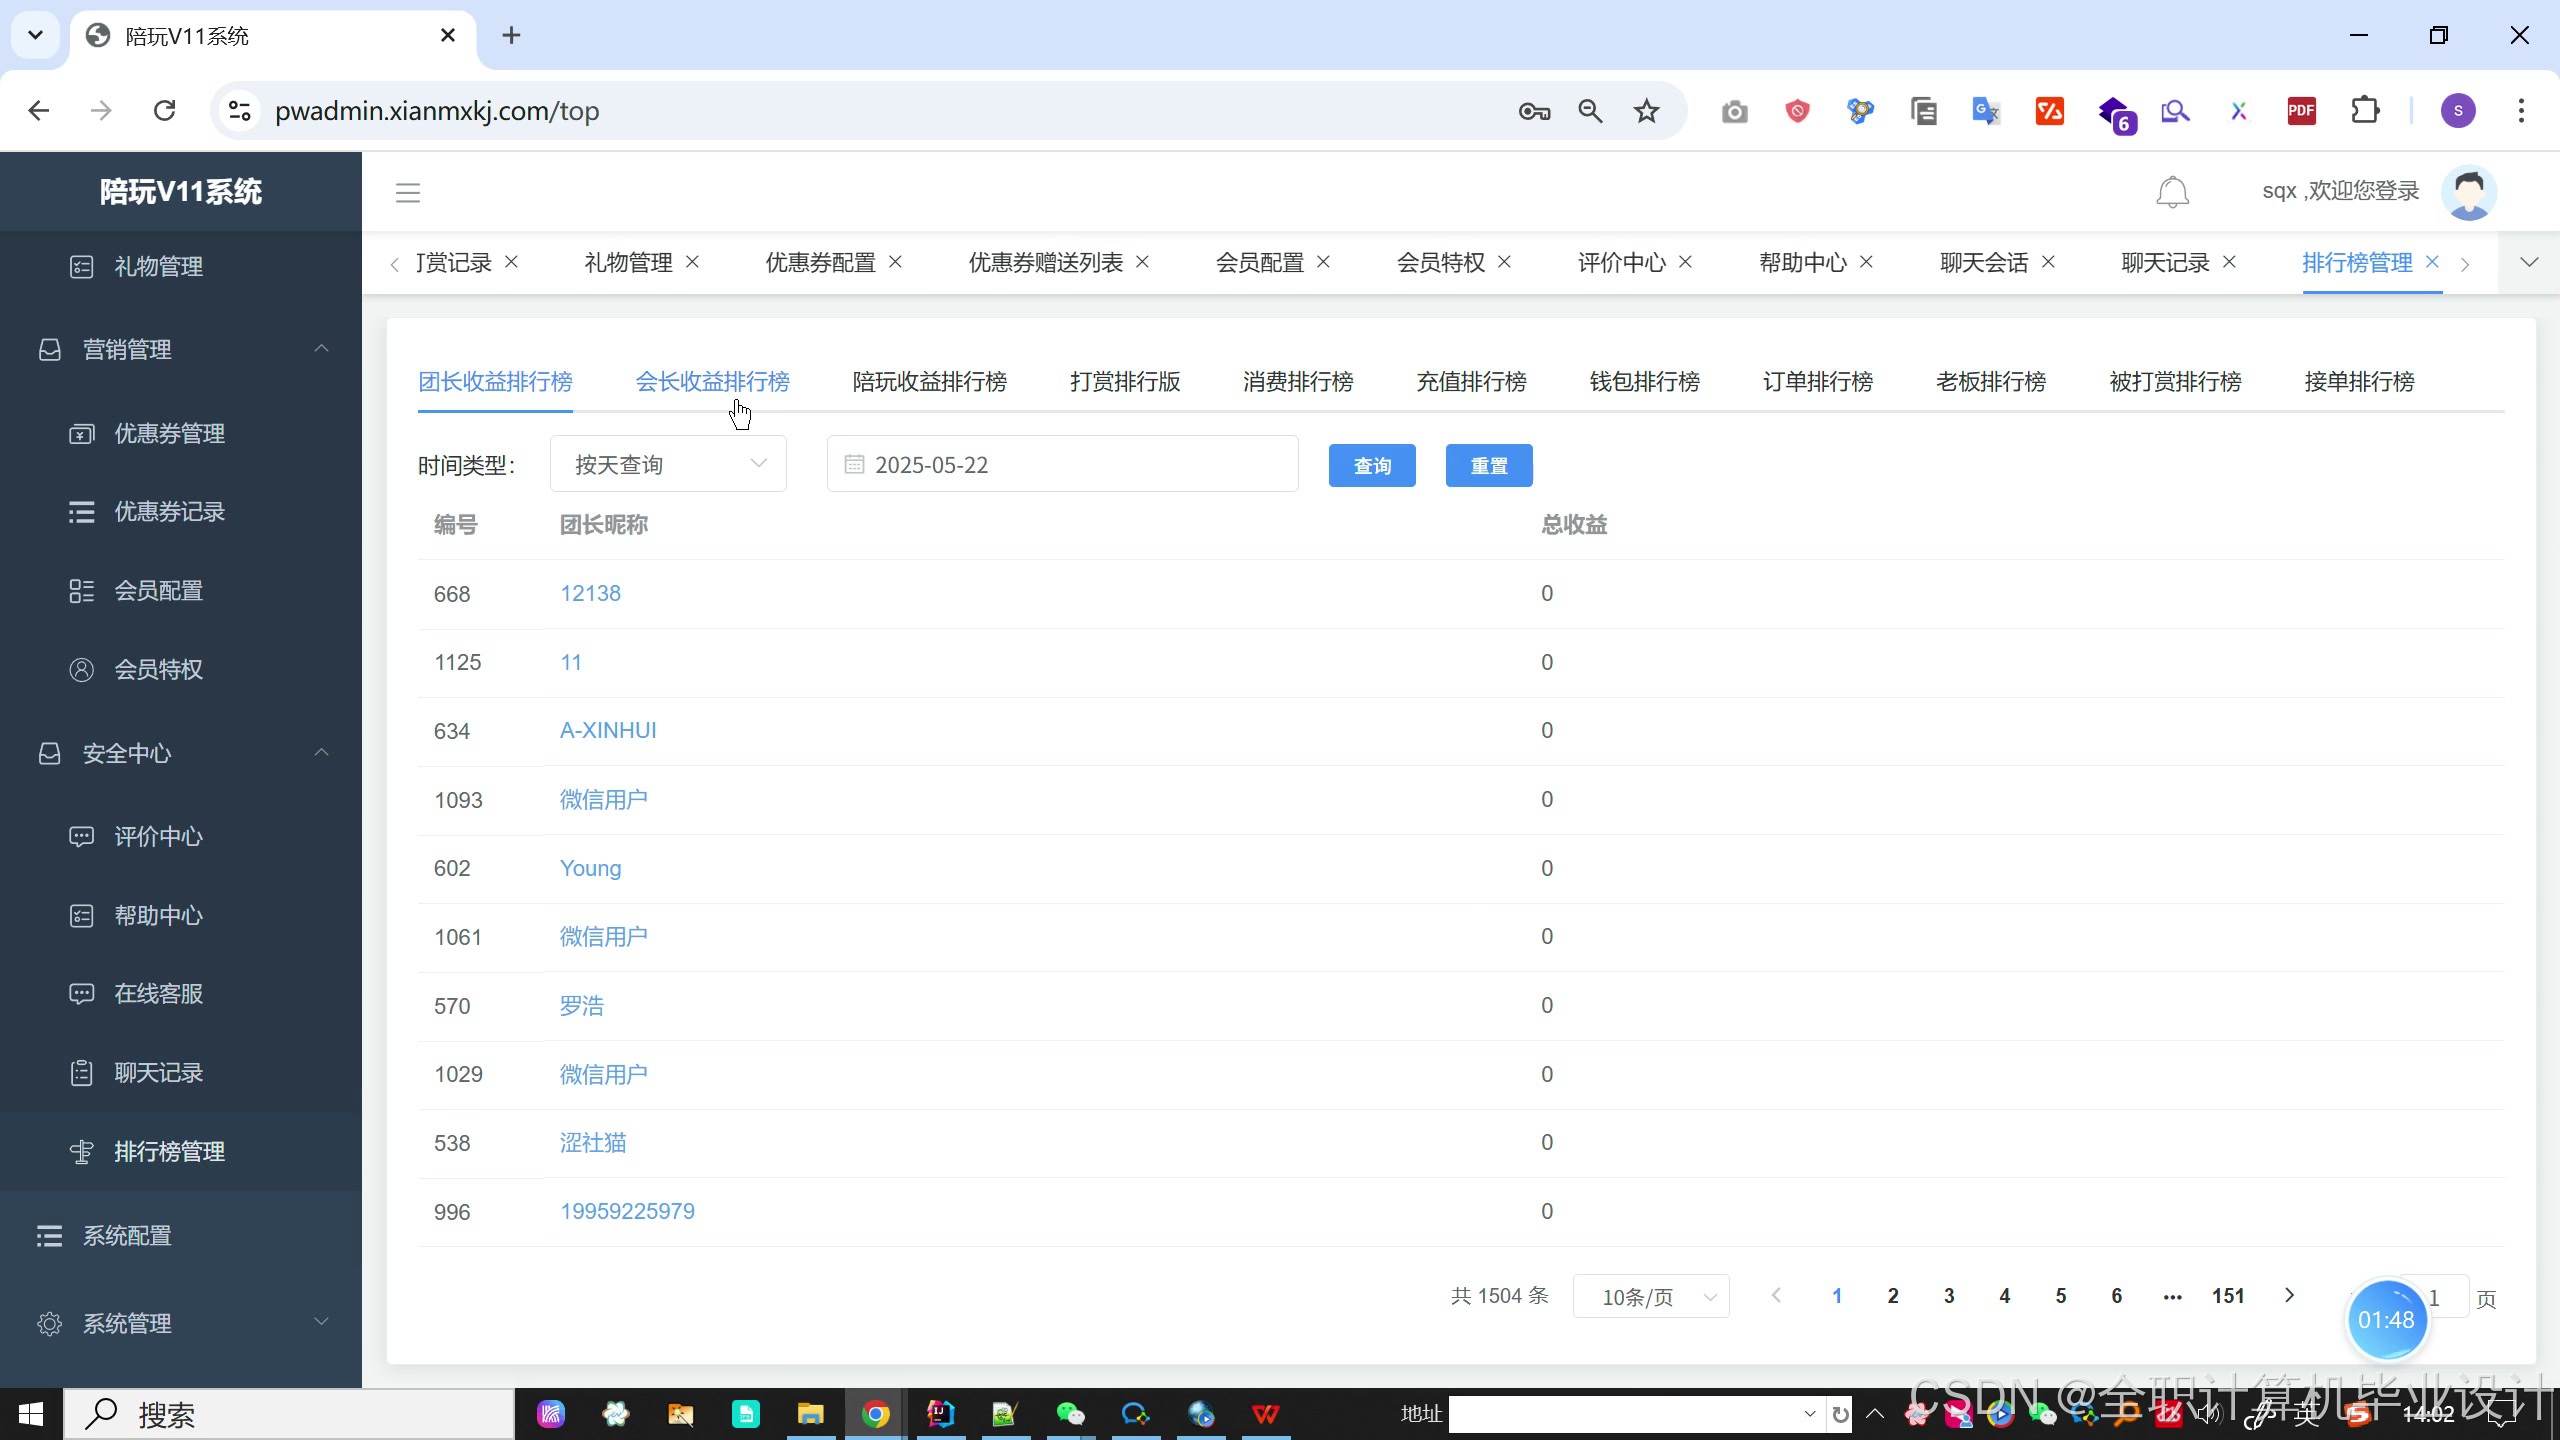Open the 罗浩 nickname link
This screenshot has height=1440, width=2560.
(581, 1006)
